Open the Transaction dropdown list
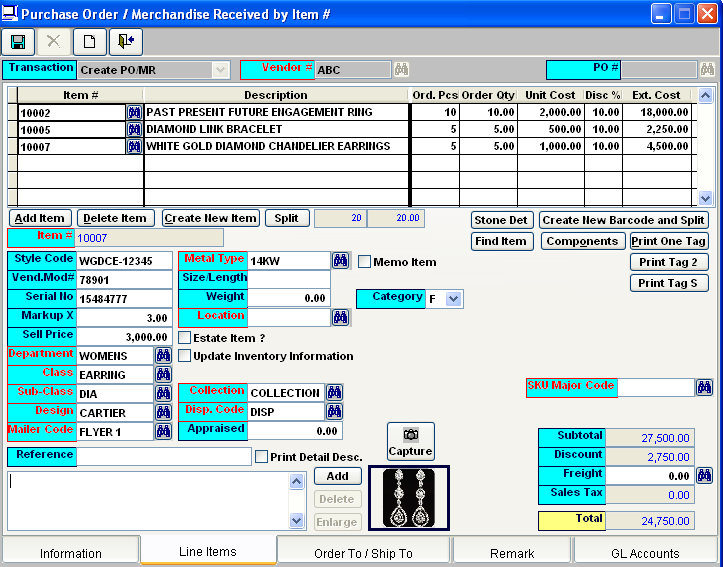Viewport: 723px width, 567px height. pyautogui.click(x=220, y=70)
